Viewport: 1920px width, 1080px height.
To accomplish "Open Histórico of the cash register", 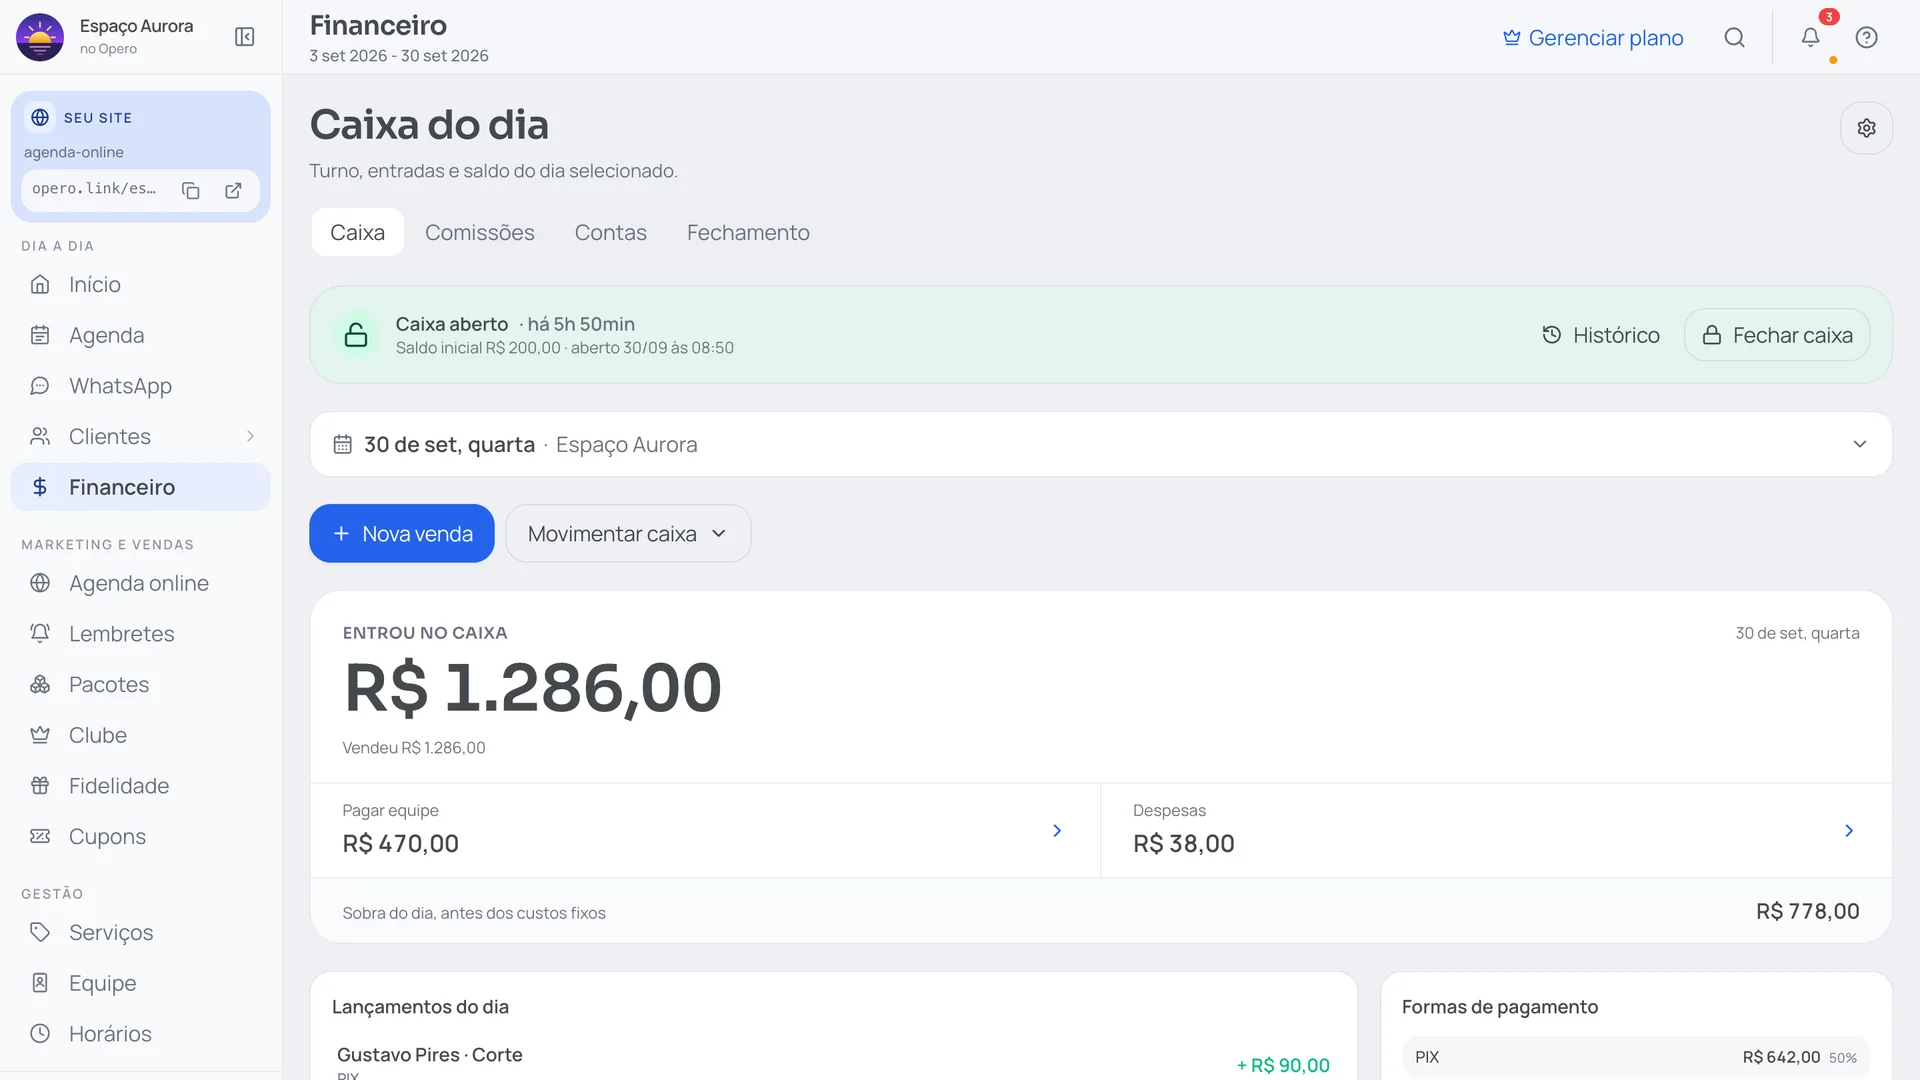I will (x=1601, y=335).
